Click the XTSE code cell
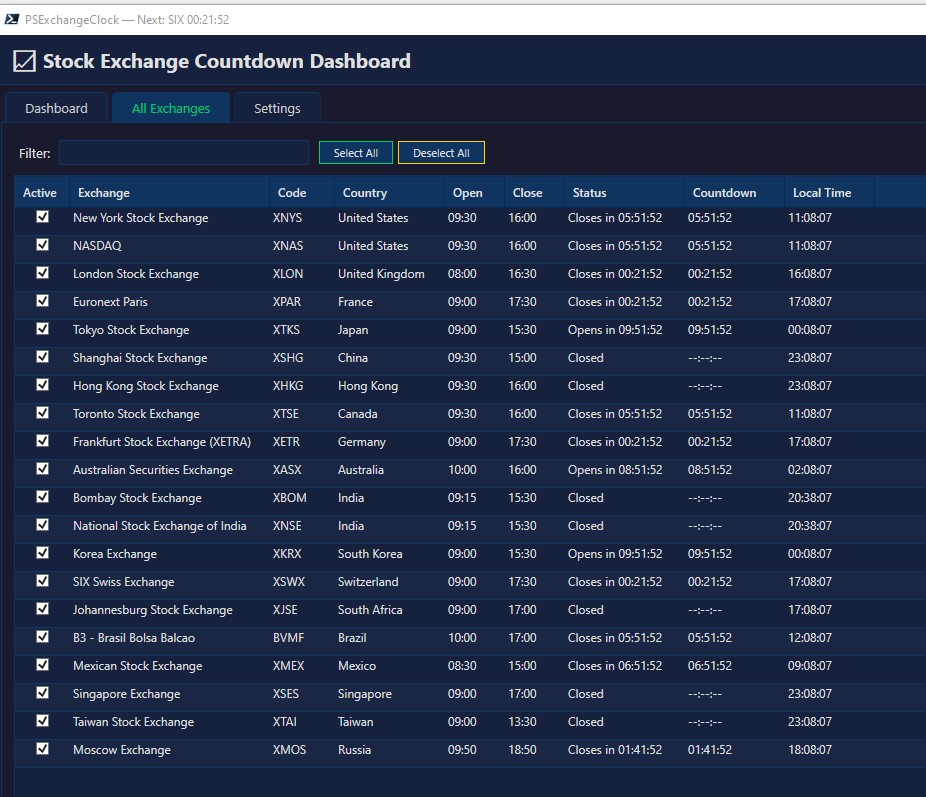 click(x=285, y=414)
